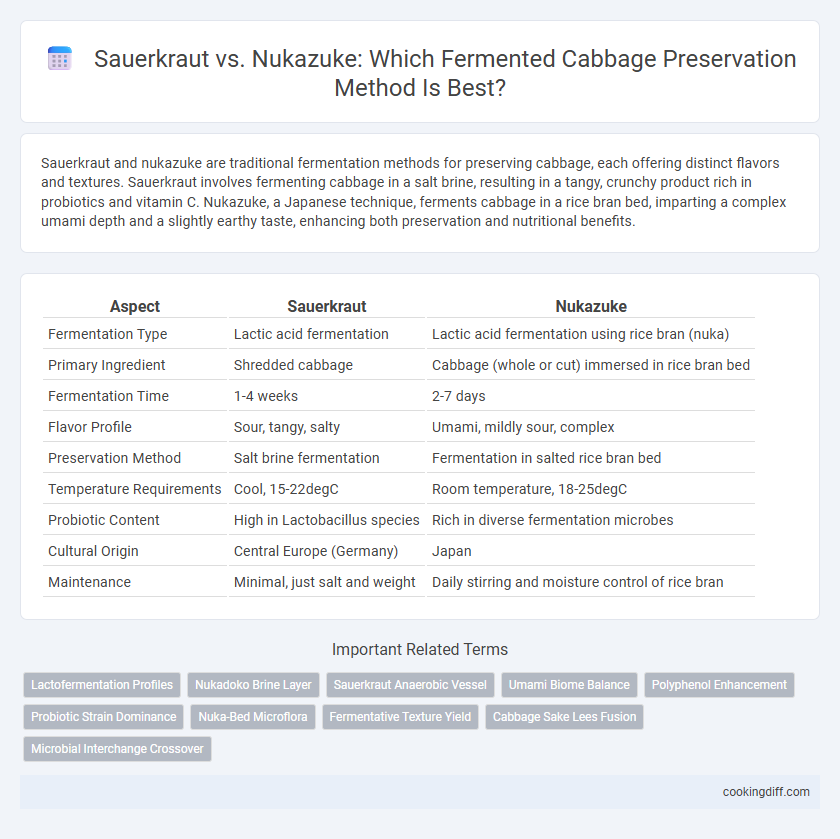
Task: Open the Sauerkraut Anaerobic Vessel tag
Action: (x=410, y=685)
